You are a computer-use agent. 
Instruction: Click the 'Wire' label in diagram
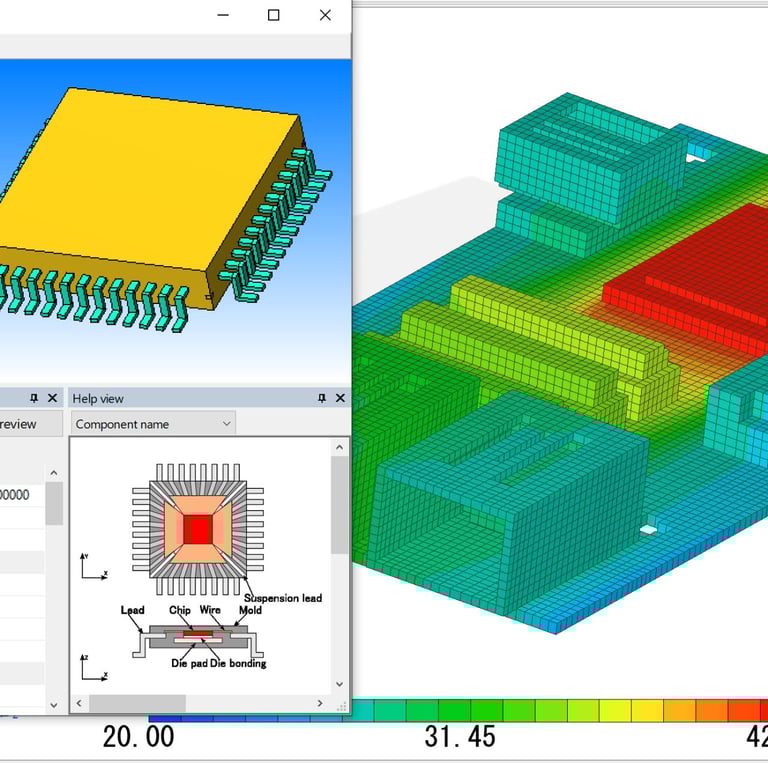(x=210, y=610)
